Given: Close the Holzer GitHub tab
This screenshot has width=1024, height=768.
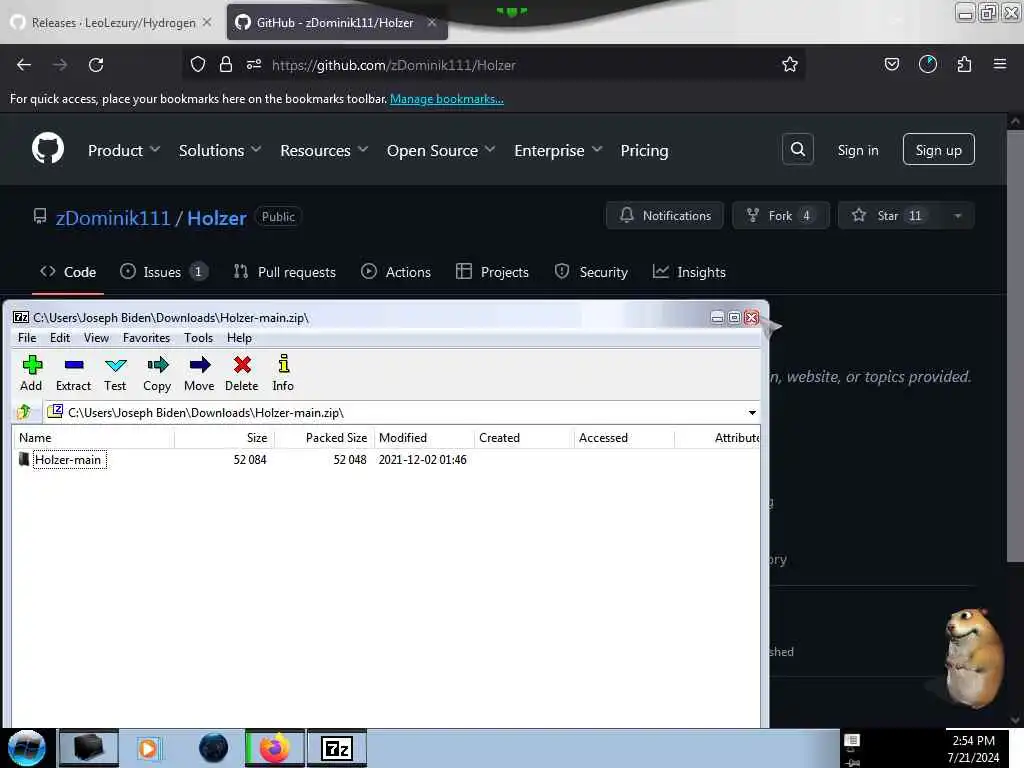Looking at the screenshot, I should 432,22.
